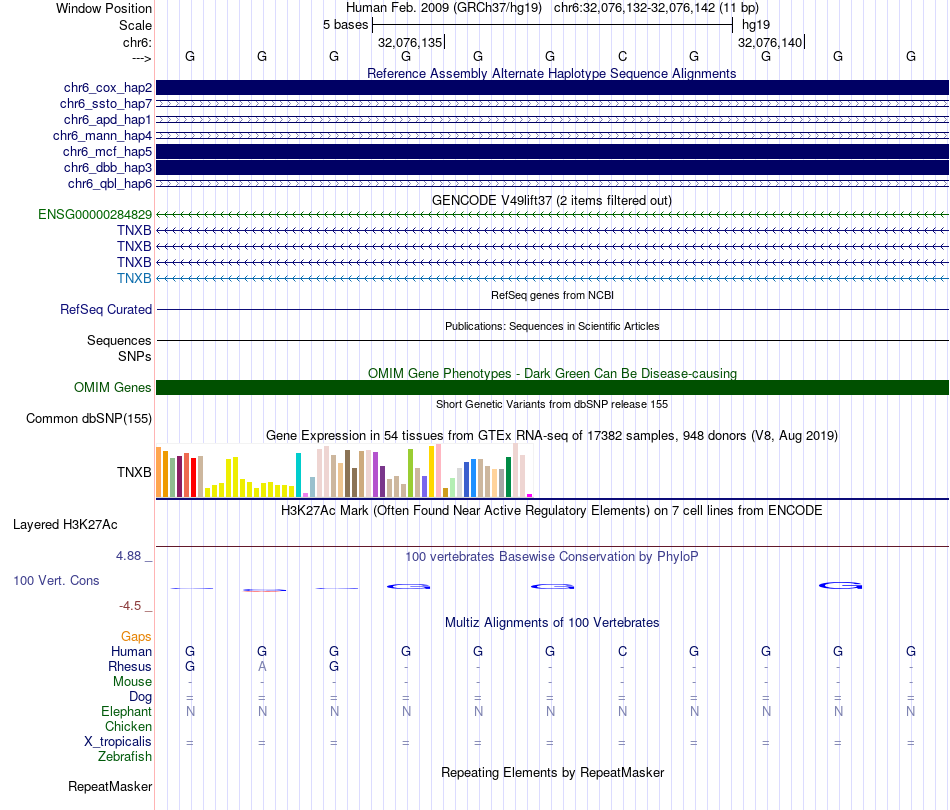This screenshot has width=950, height=810.
Task: Click the light blue TNXB transcript label
Action: [x=134, y=278]
